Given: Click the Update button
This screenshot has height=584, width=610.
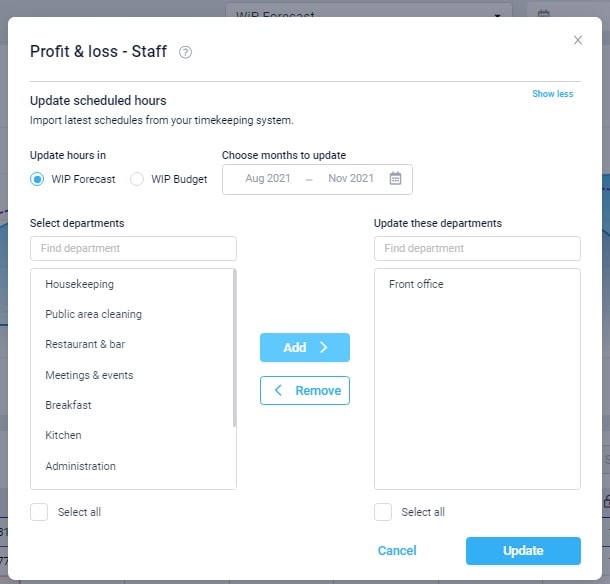Looking at the screenshot, I should coord(522,551).
